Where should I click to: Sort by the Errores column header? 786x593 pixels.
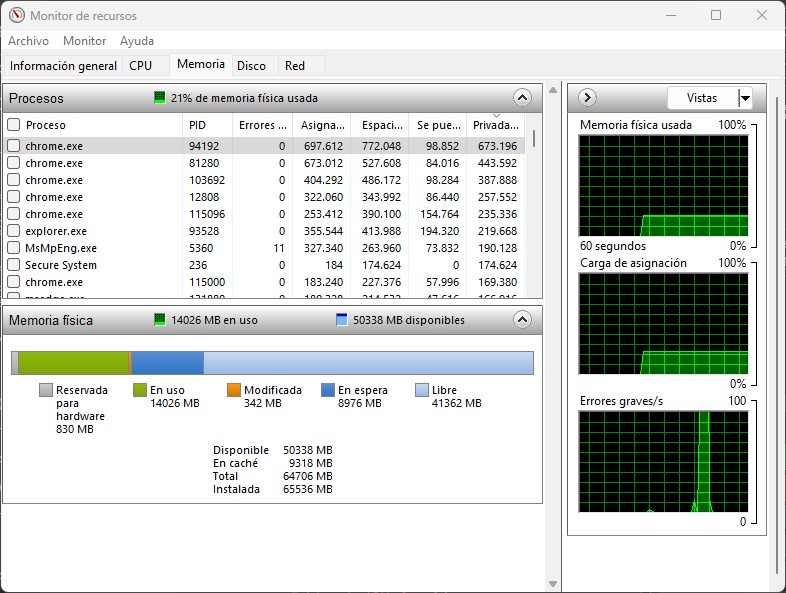(x=263, y=125)
